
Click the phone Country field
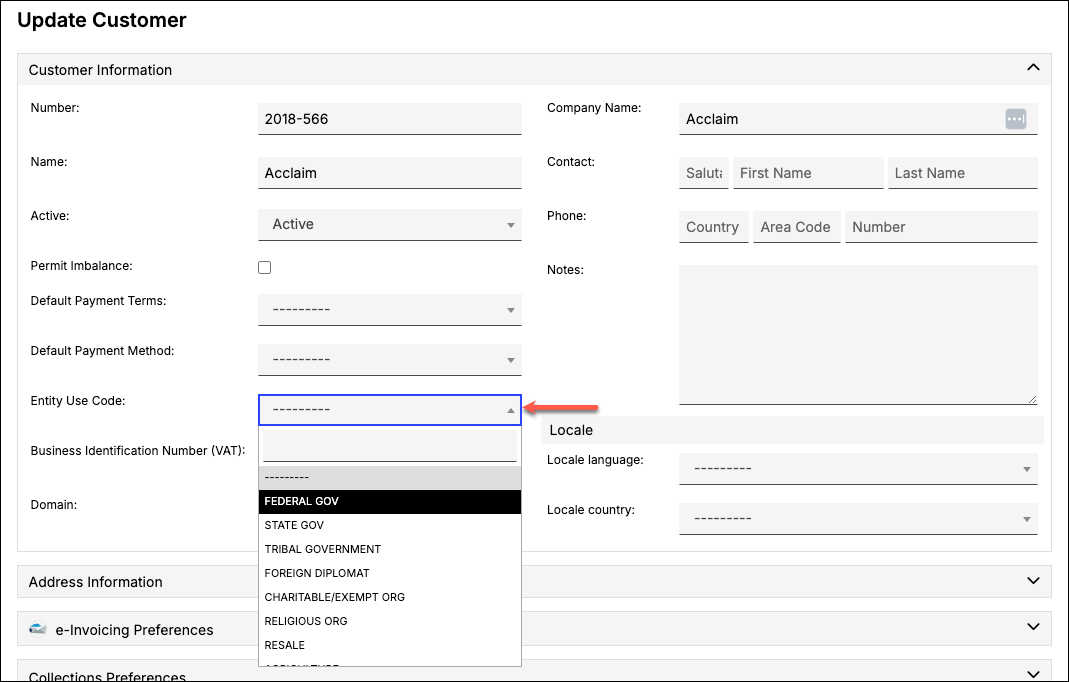click(713, 226)
